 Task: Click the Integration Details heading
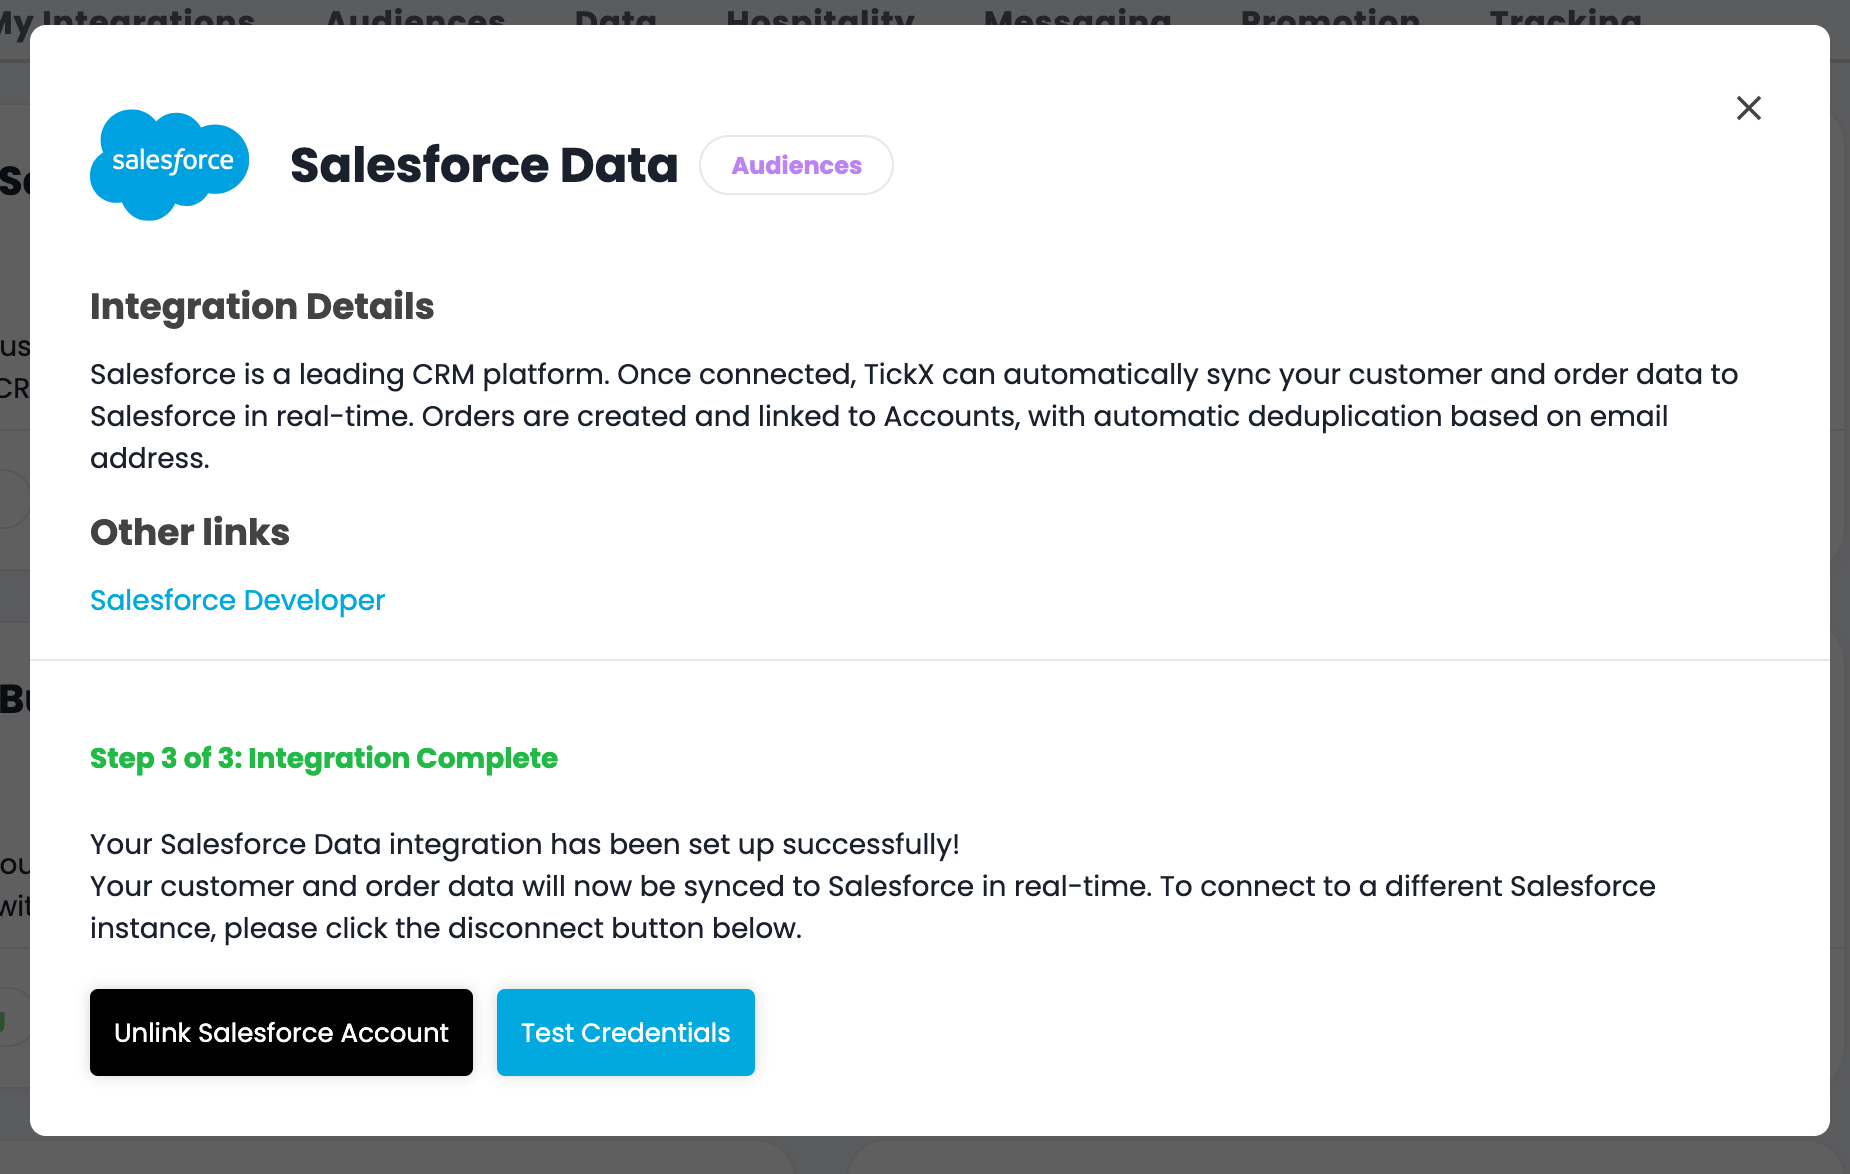[262, 306]
